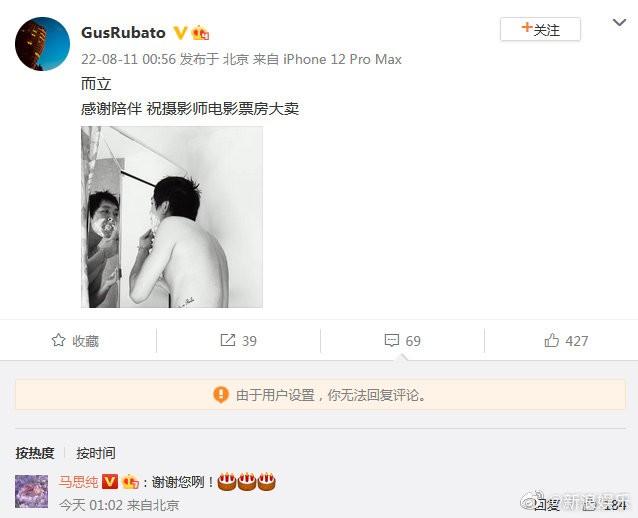
Task: Click the 22-08-11 00:56 post timestamp
Action: [129, 59]
